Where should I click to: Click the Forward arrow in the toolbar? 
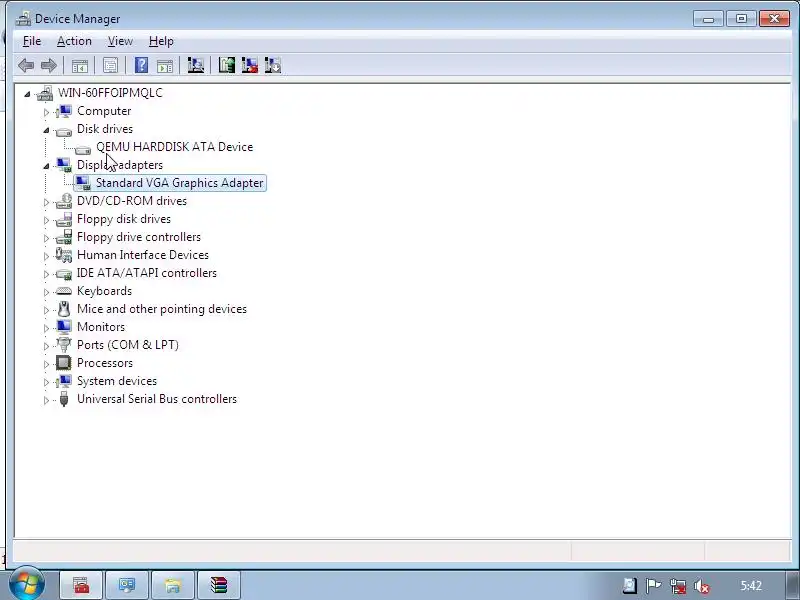tap(48, 65)
